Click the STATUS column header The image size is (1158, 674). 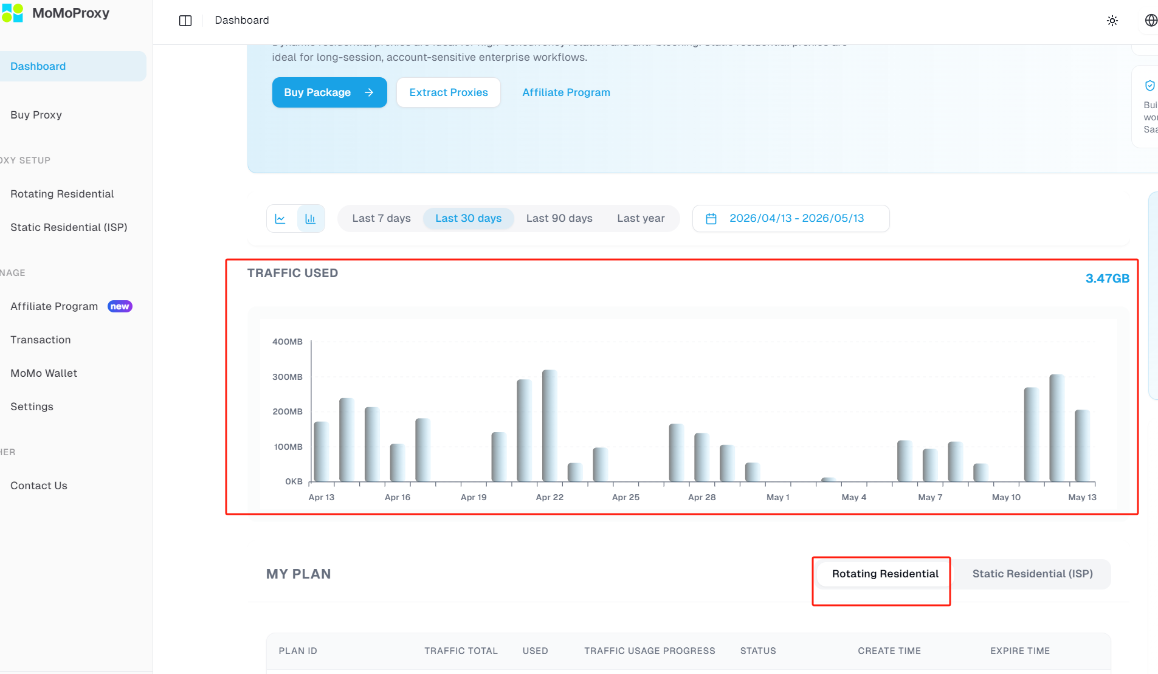(x=758, y=651)
